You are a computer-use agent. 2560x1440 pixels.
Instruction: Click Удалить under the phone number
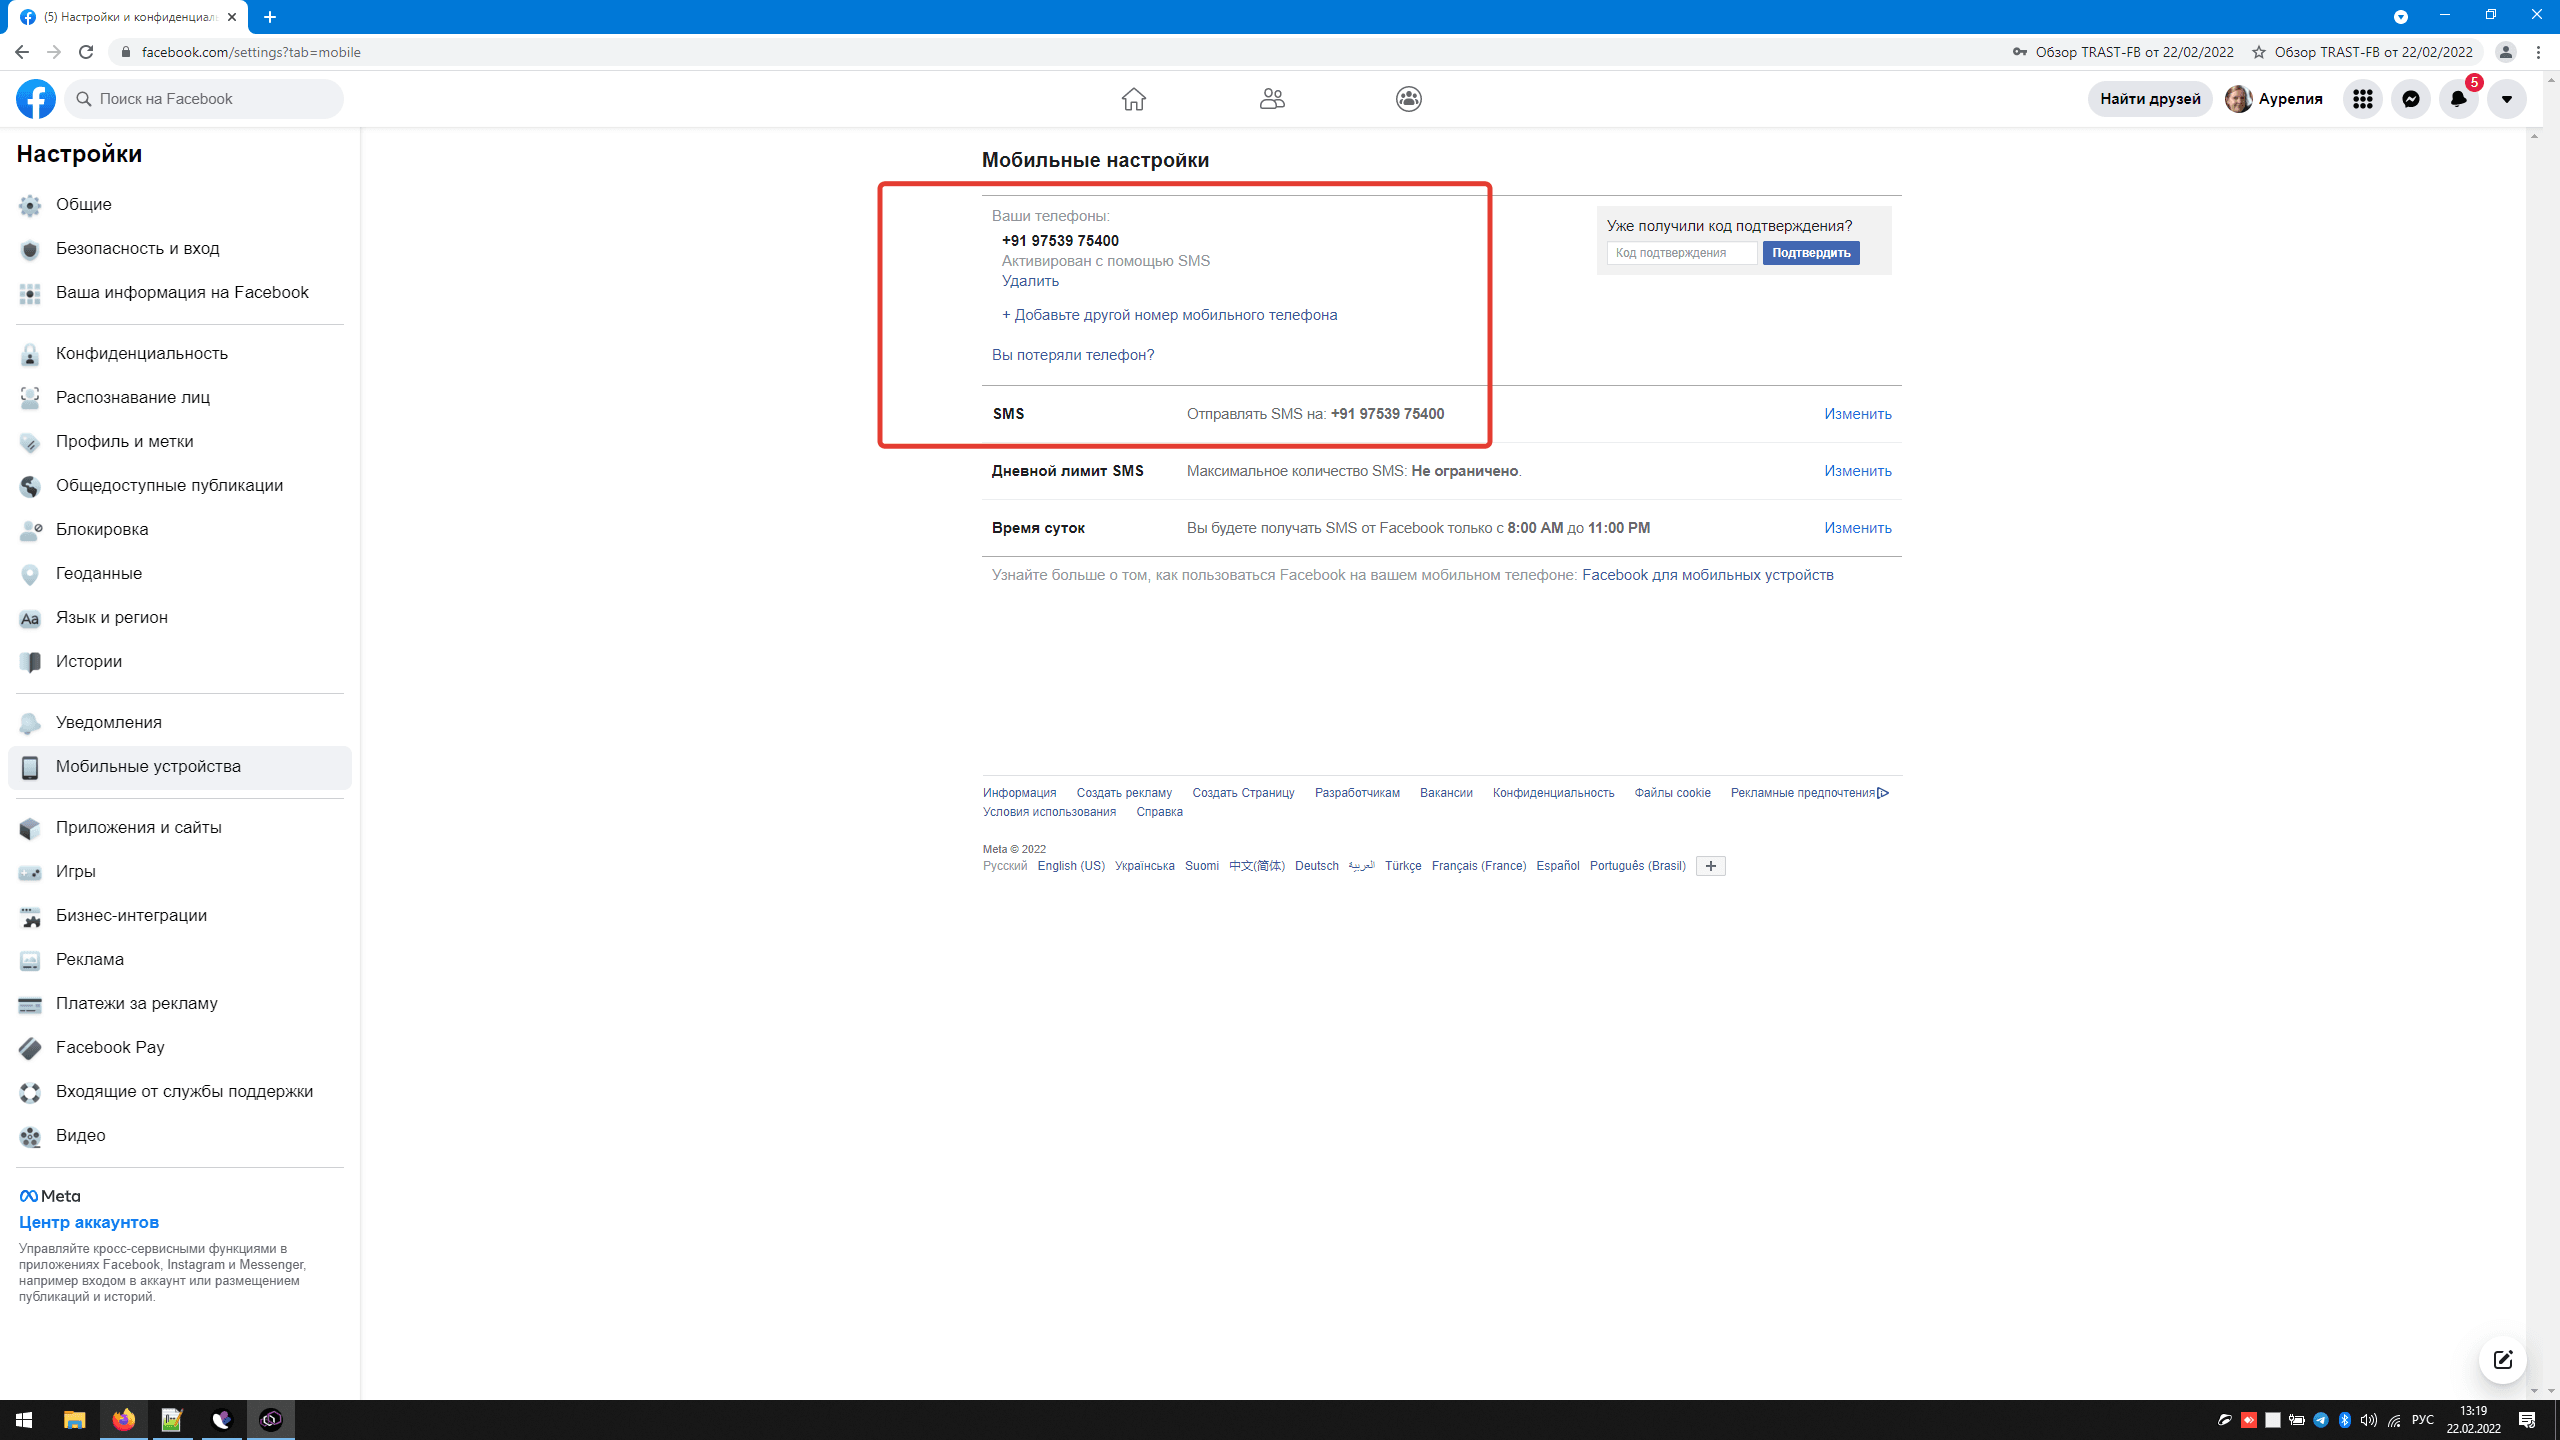pos(1030,281)
